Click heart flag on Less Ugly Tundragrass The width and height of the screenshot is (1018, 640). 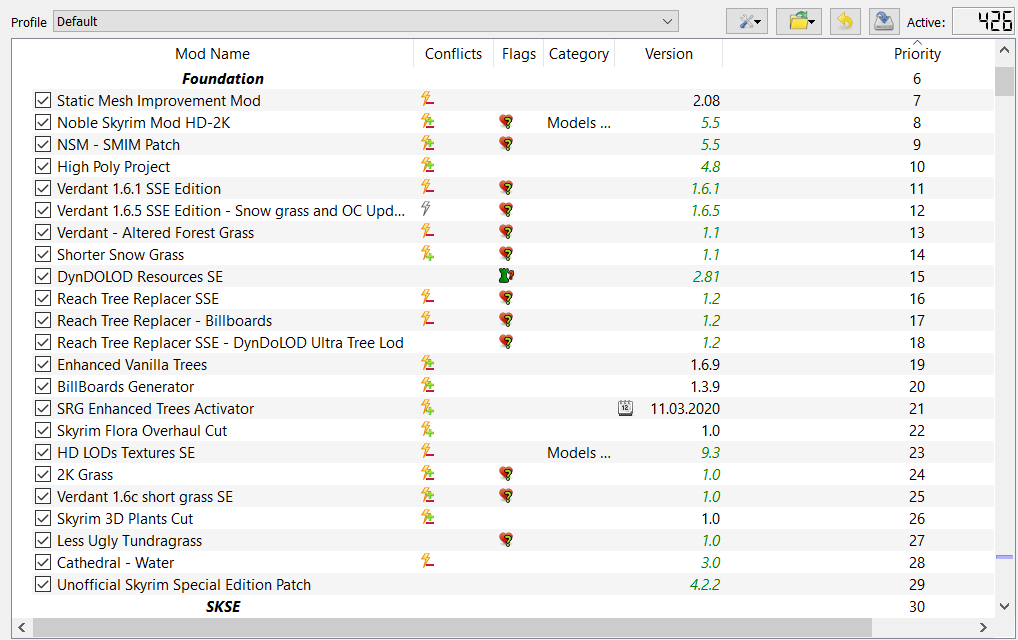(x=506, y=540)
